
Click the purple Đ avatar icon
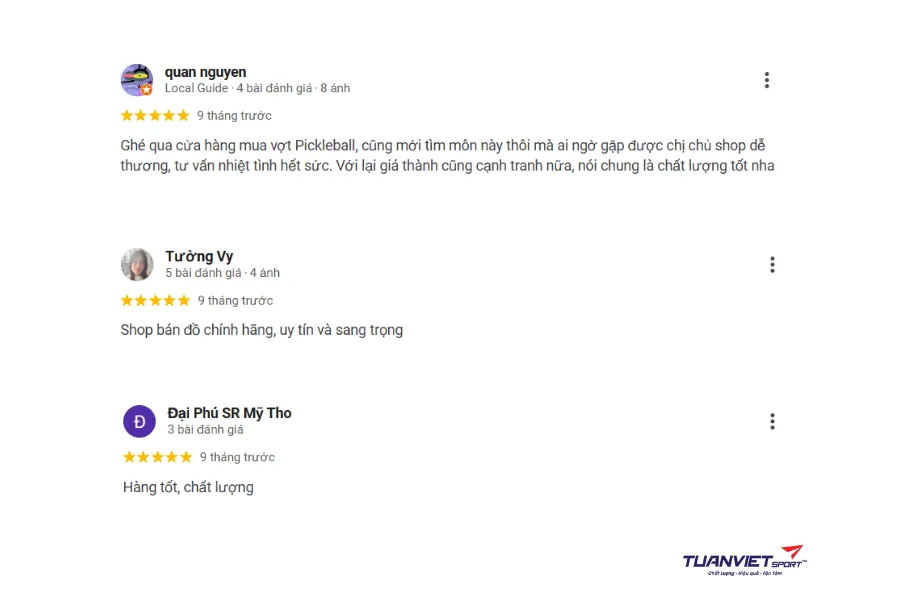139,421
